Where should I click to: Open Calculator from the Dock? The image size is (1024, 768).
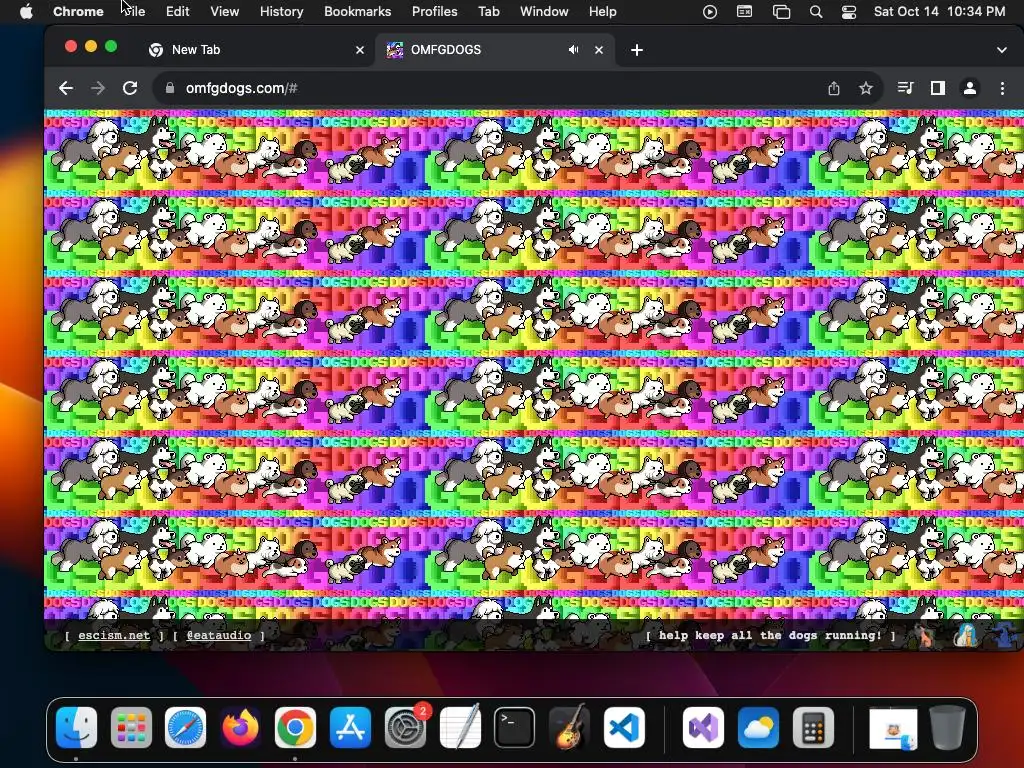click(813, 728)
